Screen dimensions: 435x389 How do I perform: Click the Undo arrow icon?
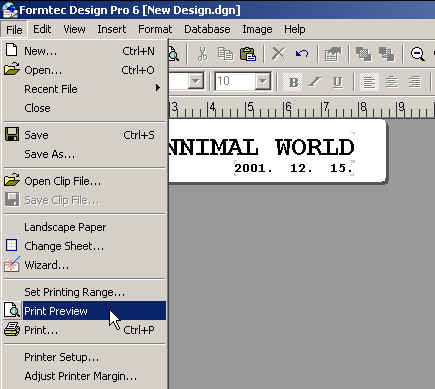pos(302,54)
